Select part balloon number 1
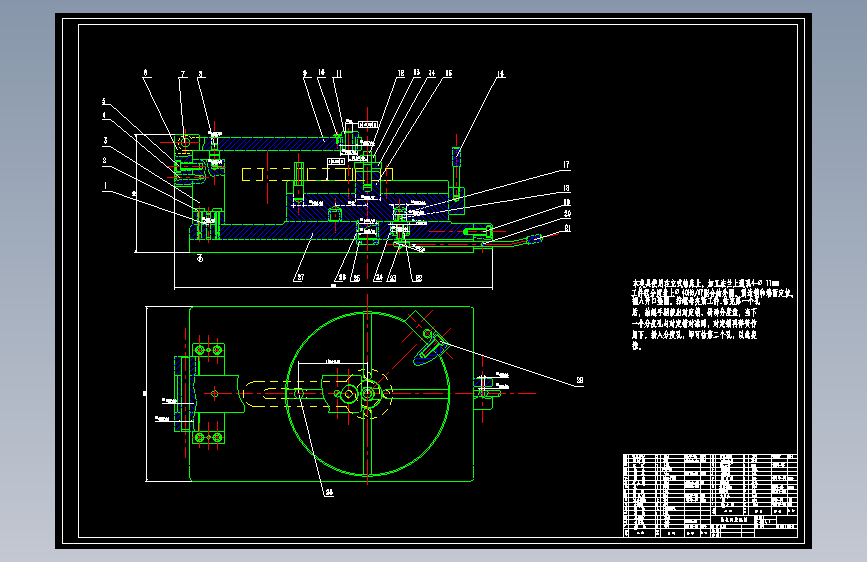This screenshot has width=867, height=562. tap(105, 187)
